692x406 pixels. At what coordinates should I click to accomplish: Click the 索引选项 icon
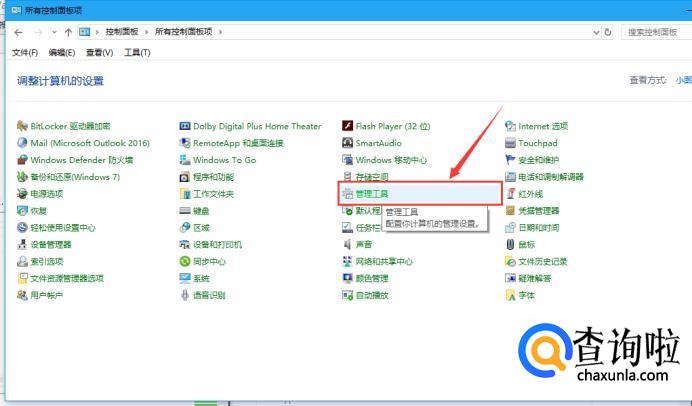pyautogui.click(x=22, y=261)
